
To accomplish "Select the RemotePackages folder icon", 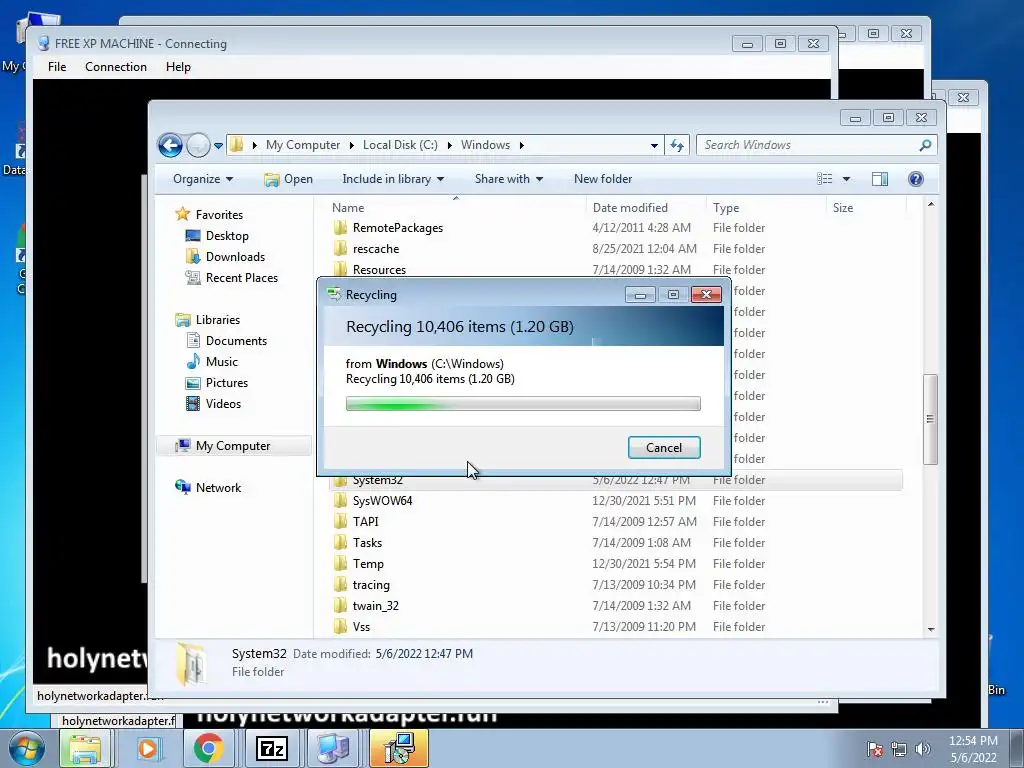I will coord(340,228).
